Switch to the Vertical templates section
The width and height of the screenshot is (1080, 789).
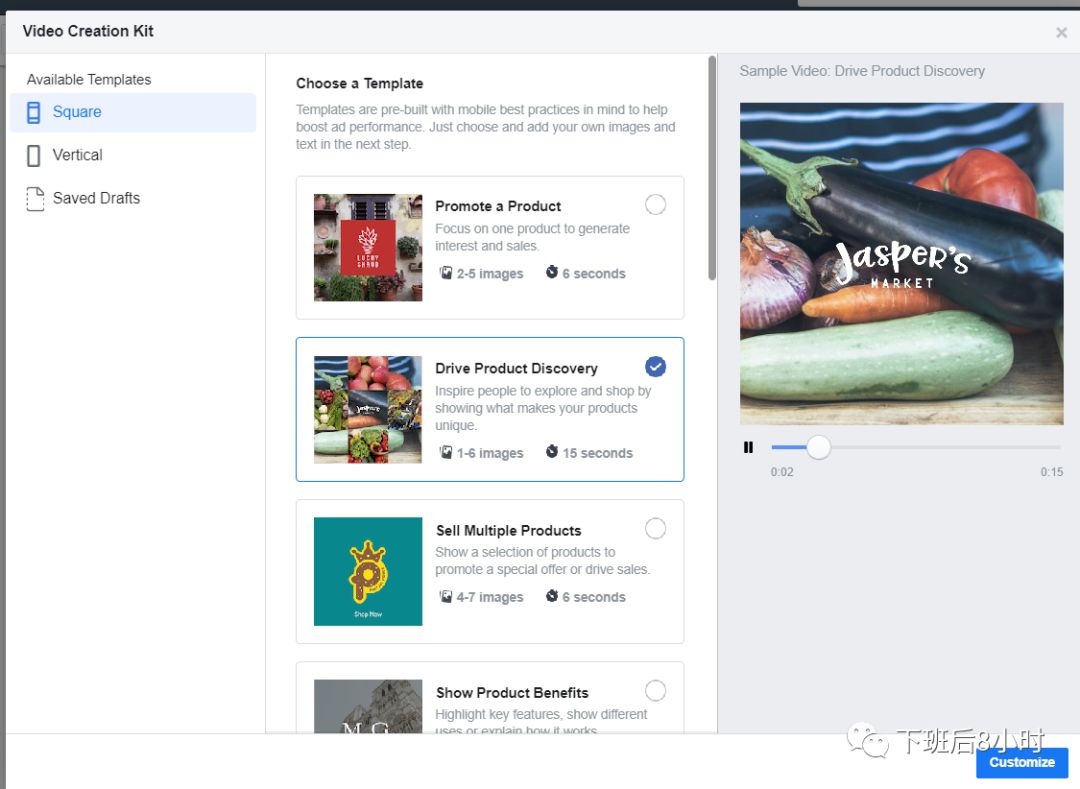(75, 155)
